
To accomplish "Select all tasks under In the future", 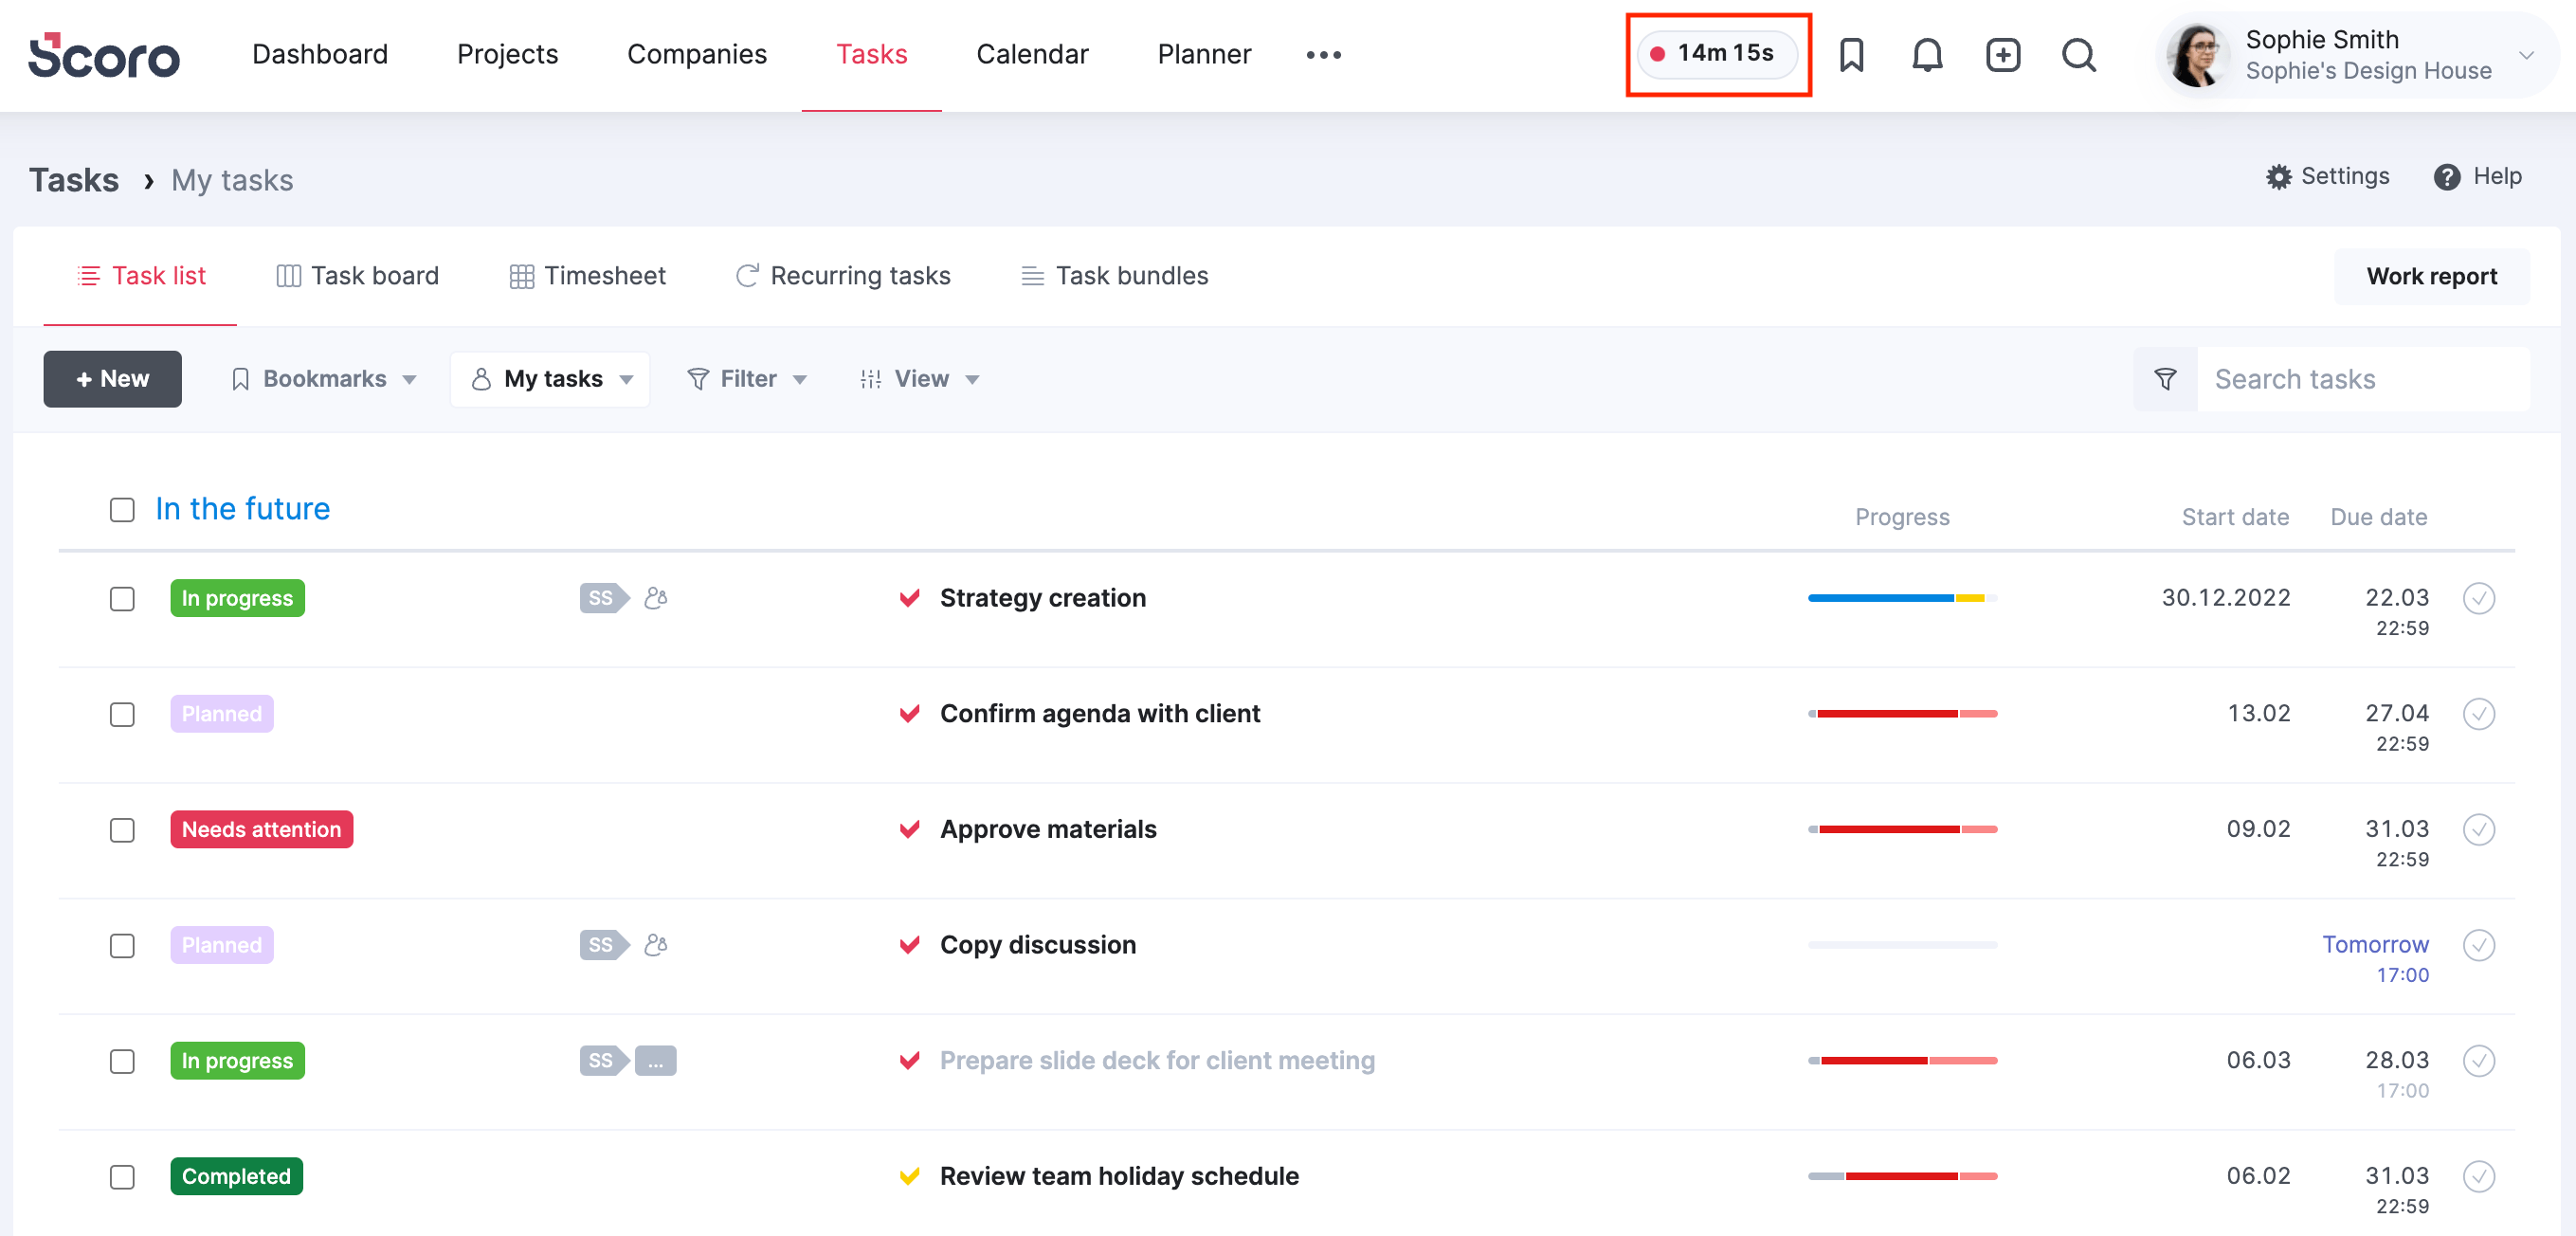I will tap(122, 509).
